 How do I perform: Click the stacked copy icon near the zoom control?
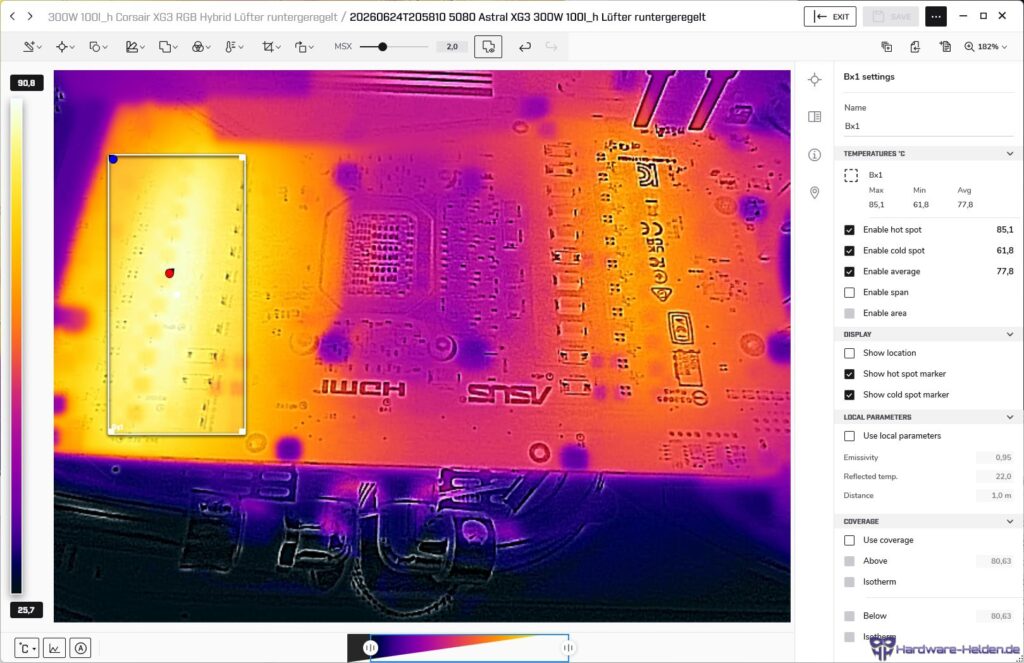(x=886, y=47)
